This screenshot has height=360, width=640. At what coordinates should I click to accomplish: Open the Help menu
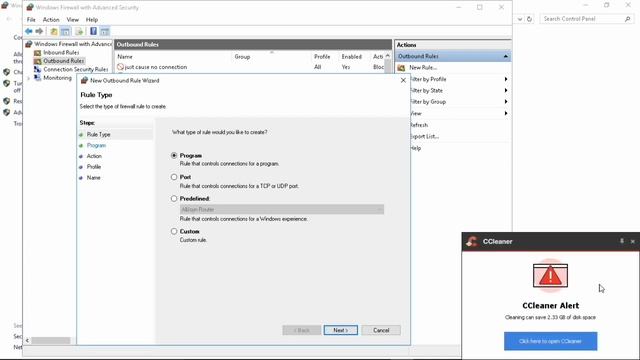point(92,20)
